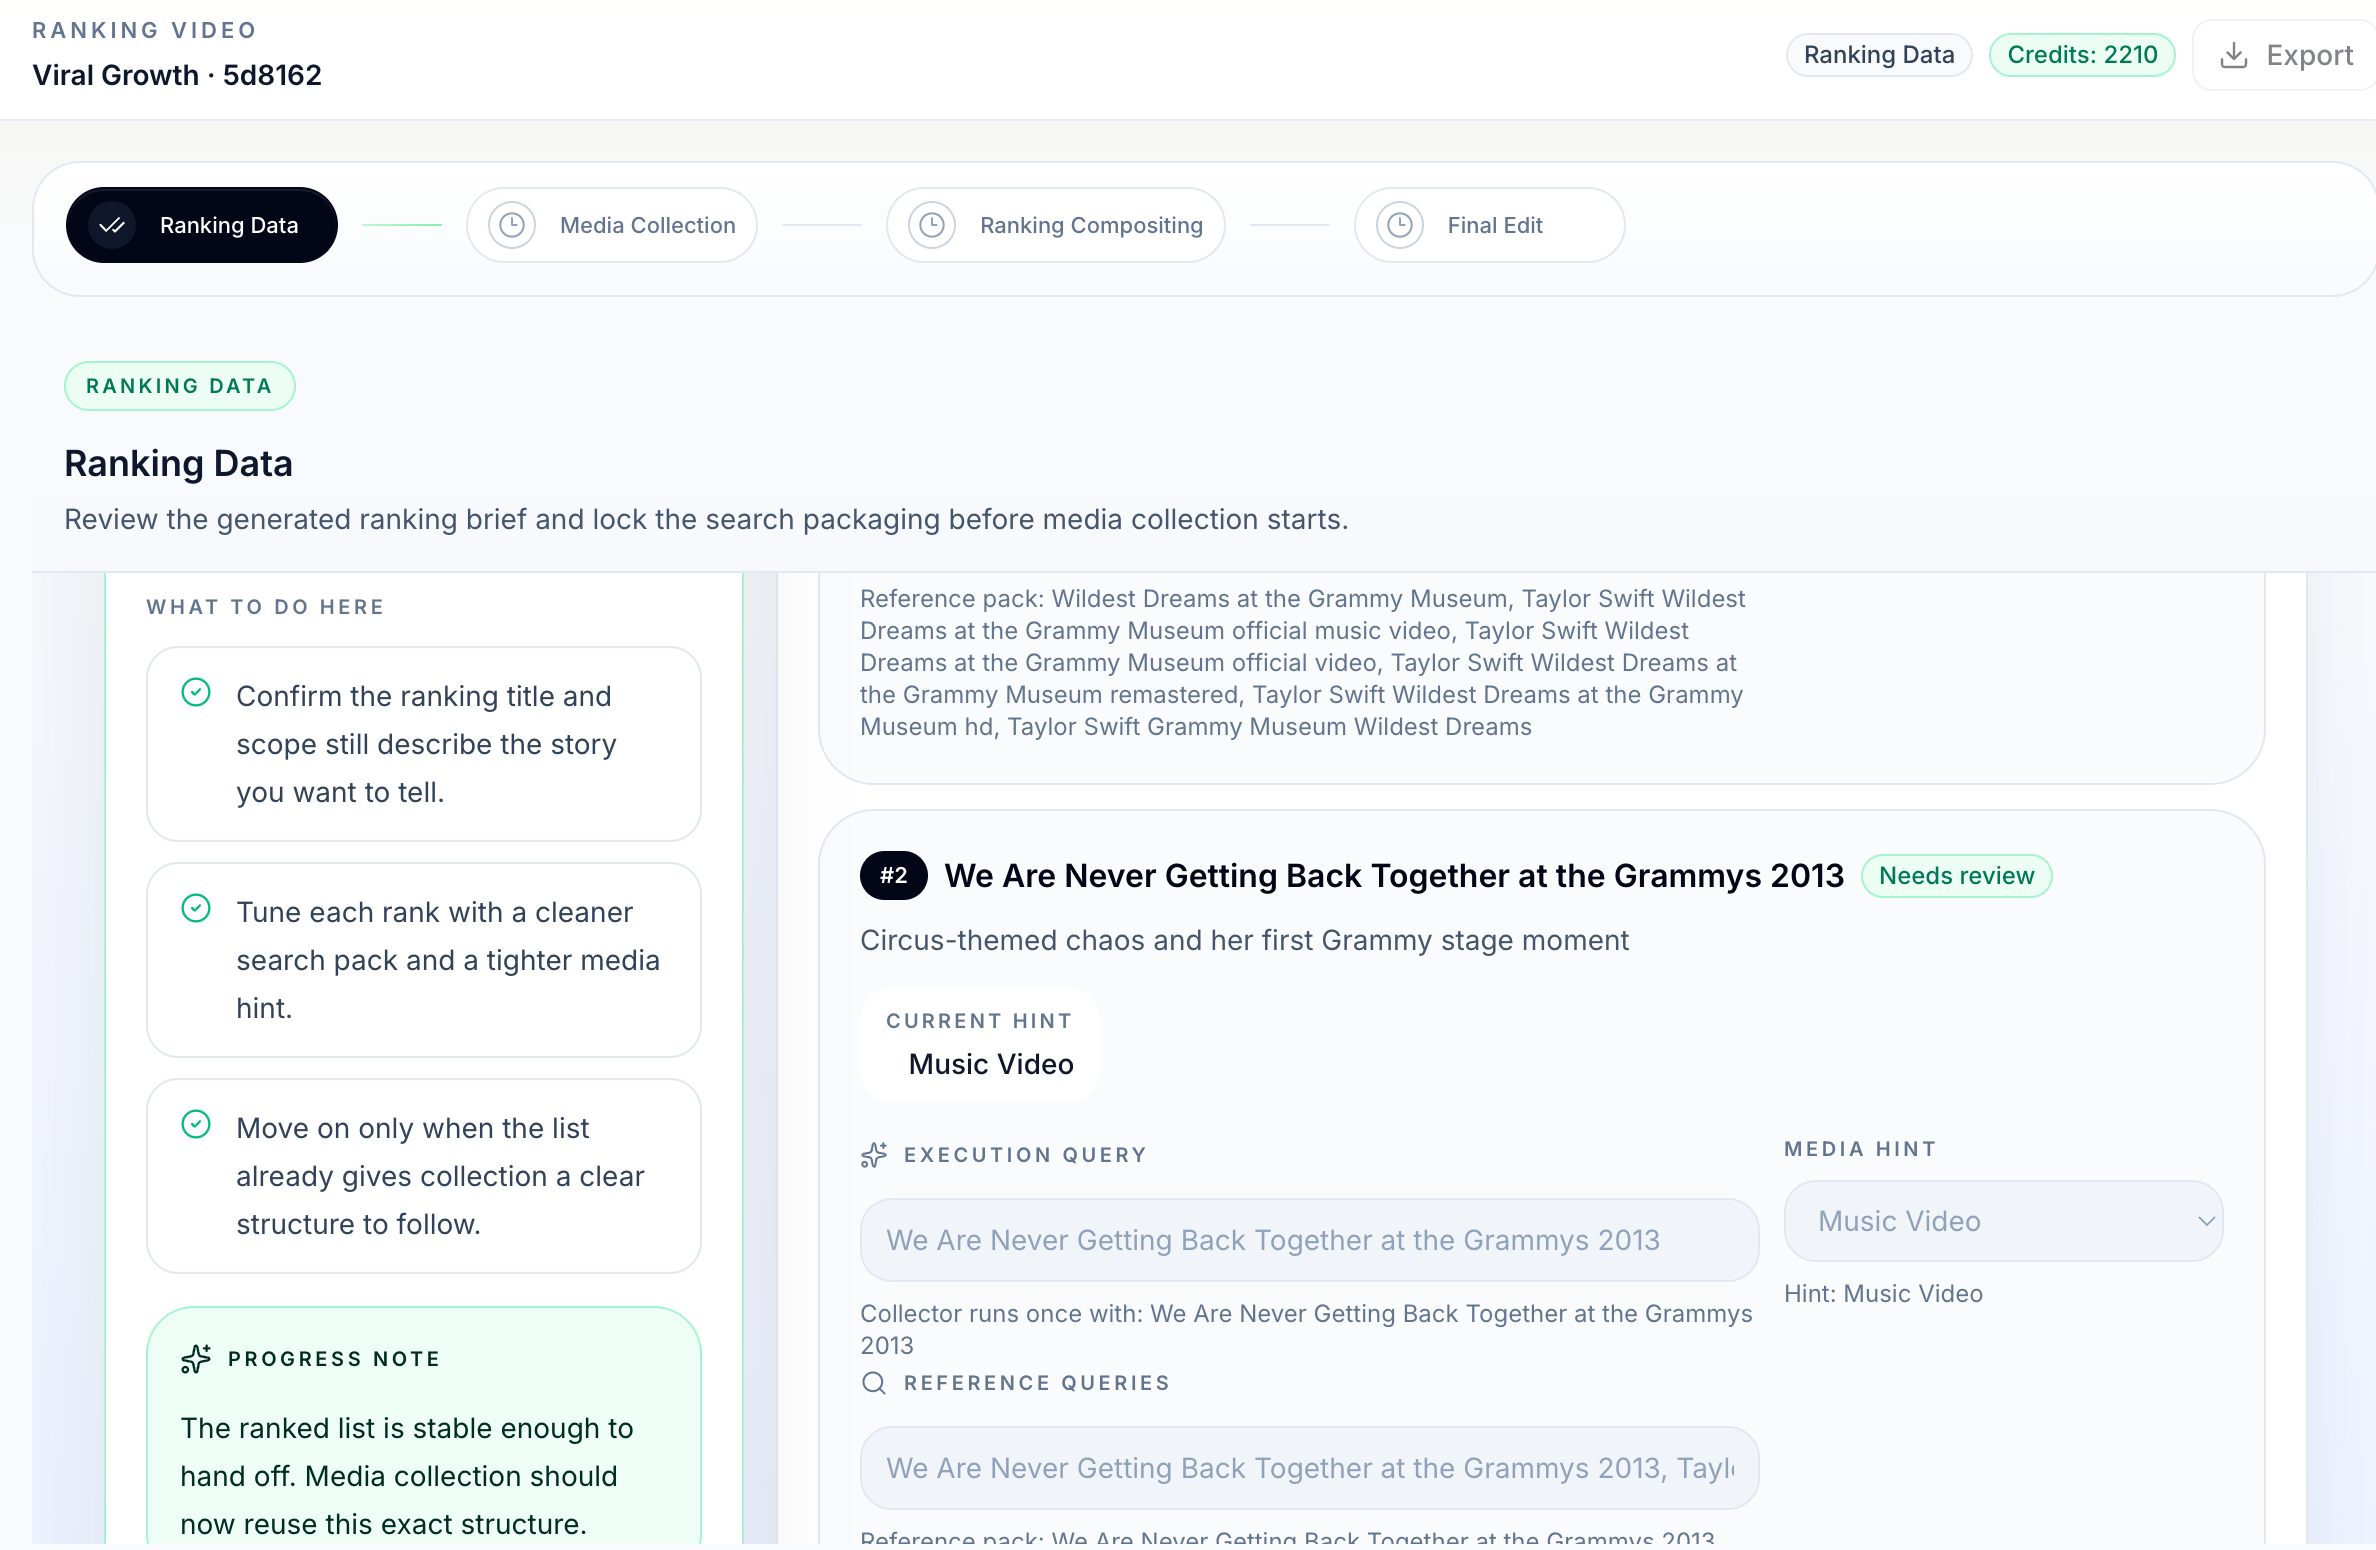Toggle the check circle for Tune each rank
The width and height of the screenshot is (2376, 1550).
196,908
